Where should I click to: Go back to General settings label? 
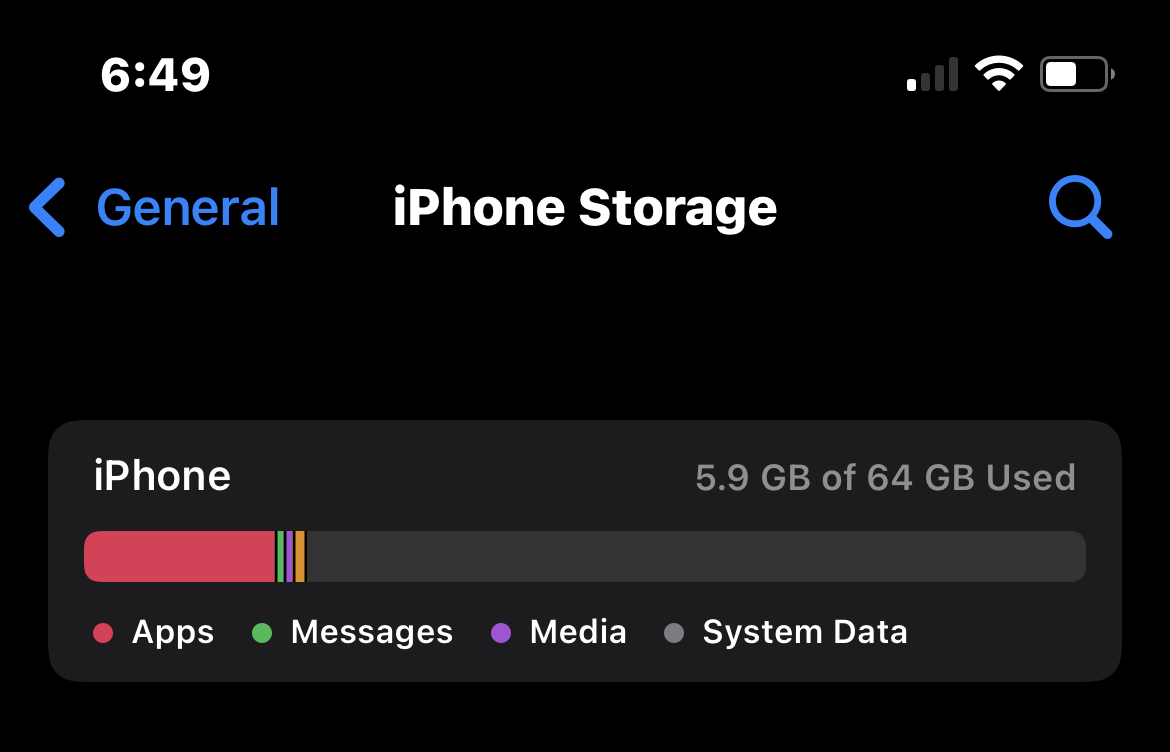click(187, 208)
